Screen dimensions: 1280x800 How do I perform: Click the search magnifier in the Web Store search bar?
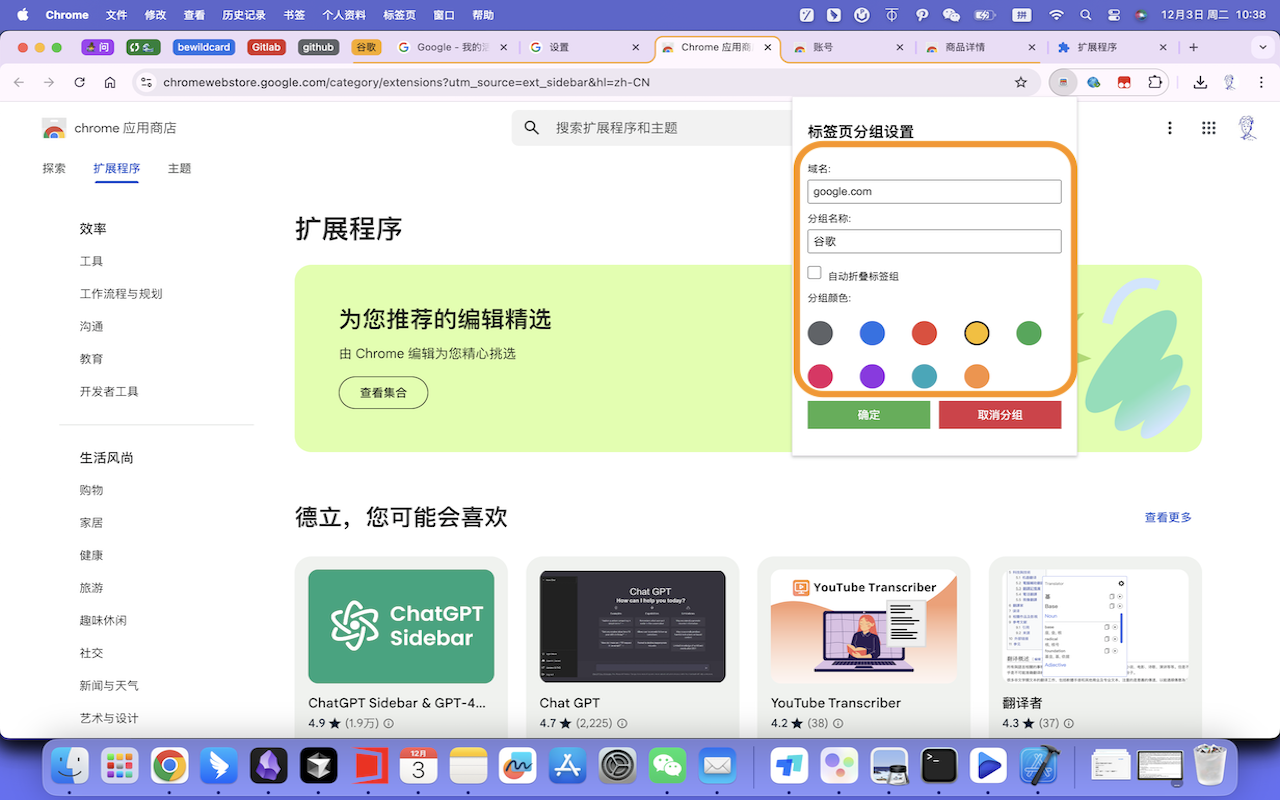(531, 127)
